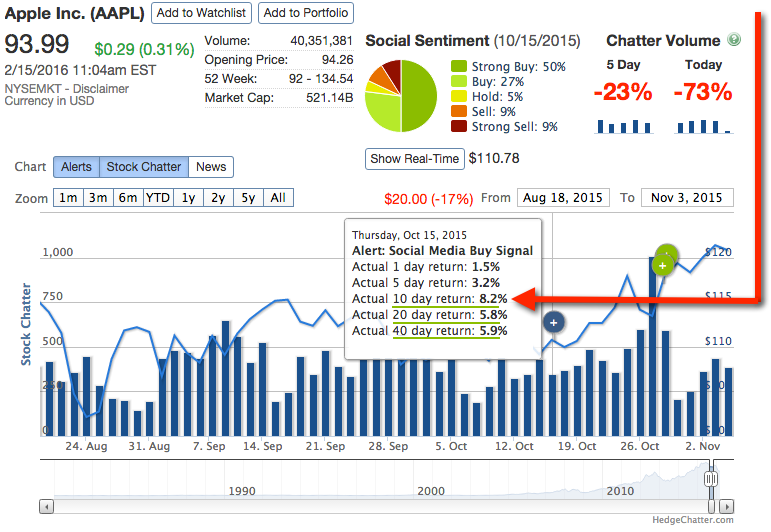Open HedgeChatter.com credit link
The image size is (771, 532).
pos(693,520)
